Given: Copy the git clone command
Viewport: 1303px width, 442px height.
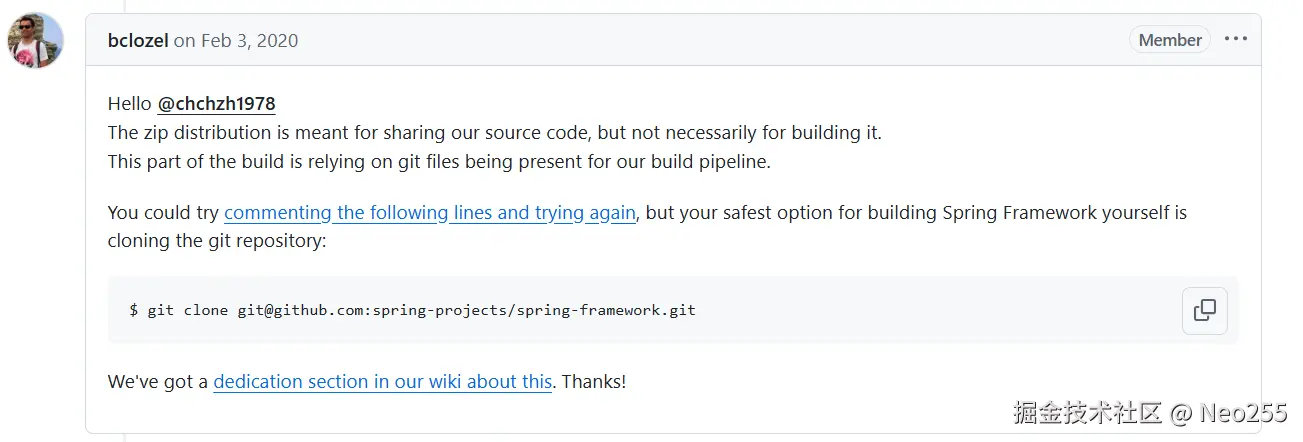Looking at the screenshot, I should [1204, 310].
